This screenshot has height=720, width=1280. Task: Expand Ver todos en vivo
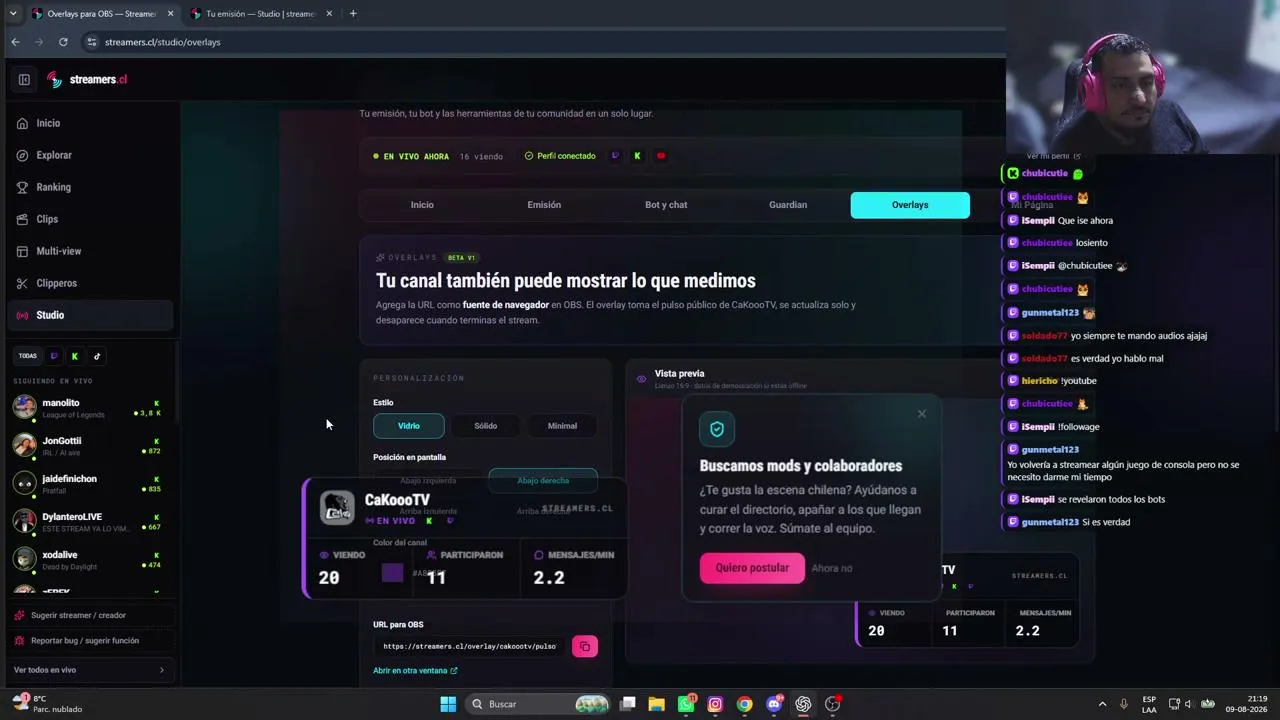click(90, 670)
